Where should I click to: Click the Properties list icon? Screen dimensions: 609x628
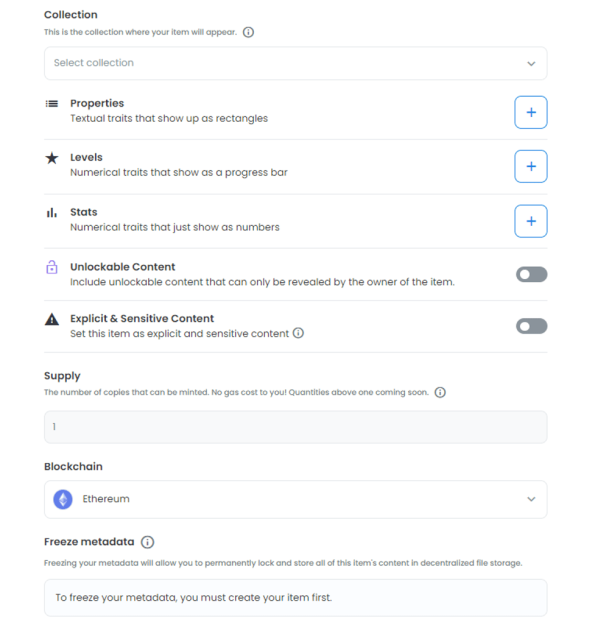coord(52,104)
